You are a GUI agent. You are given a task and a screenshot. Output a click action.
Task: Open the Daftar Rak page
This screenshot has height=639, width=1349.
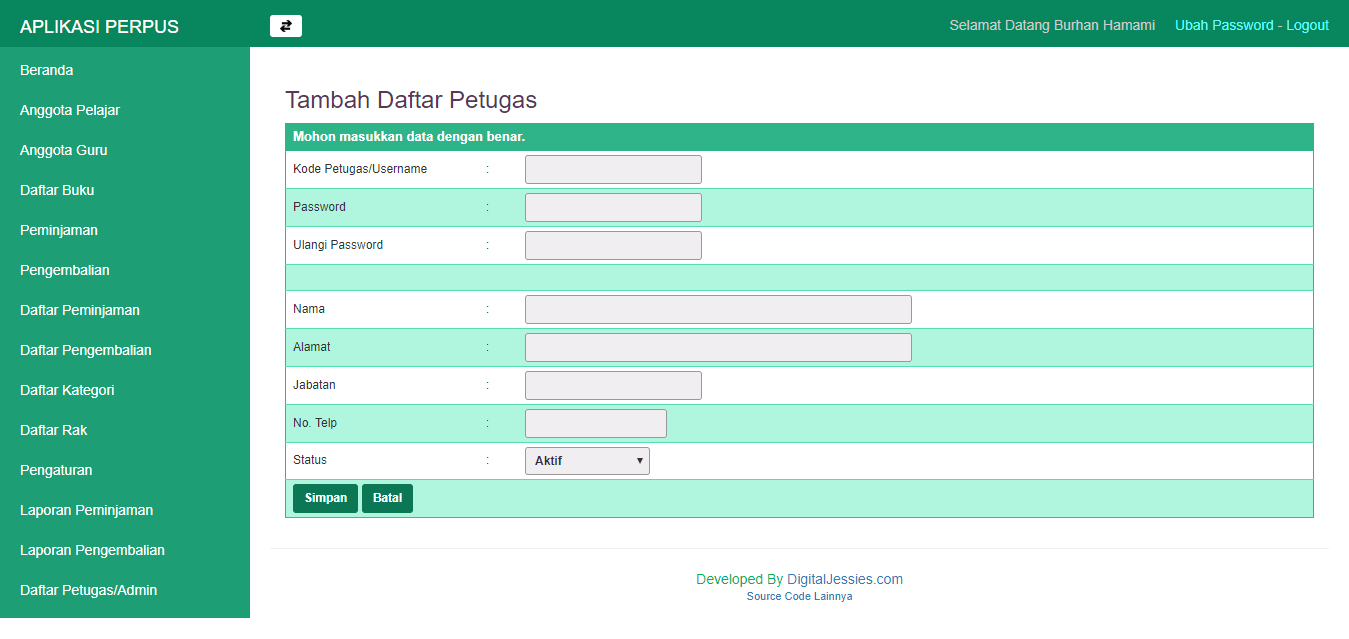click(x=52, y=430)
